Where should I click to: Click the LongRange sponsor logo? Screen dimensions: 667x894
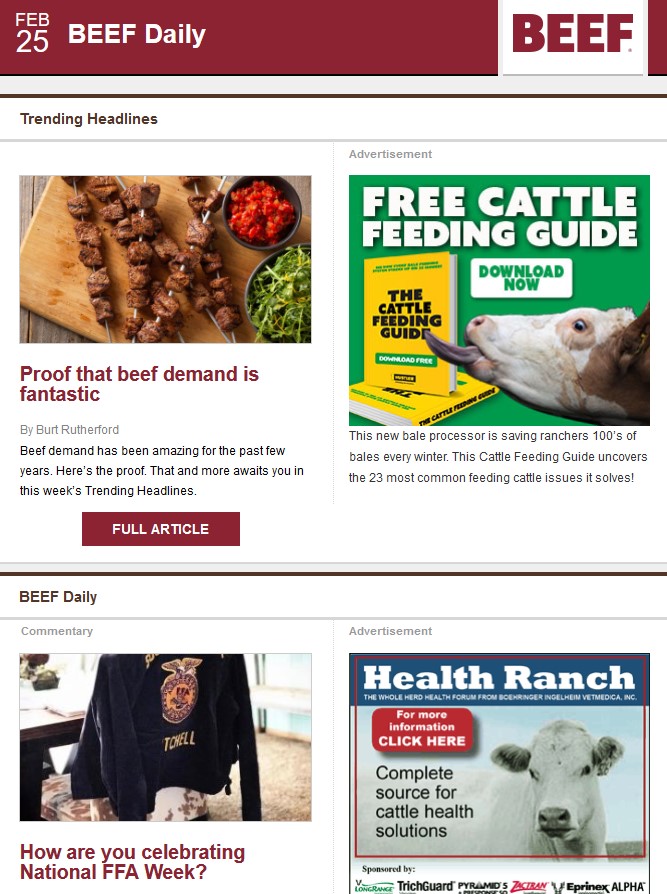tap(373, 887)
